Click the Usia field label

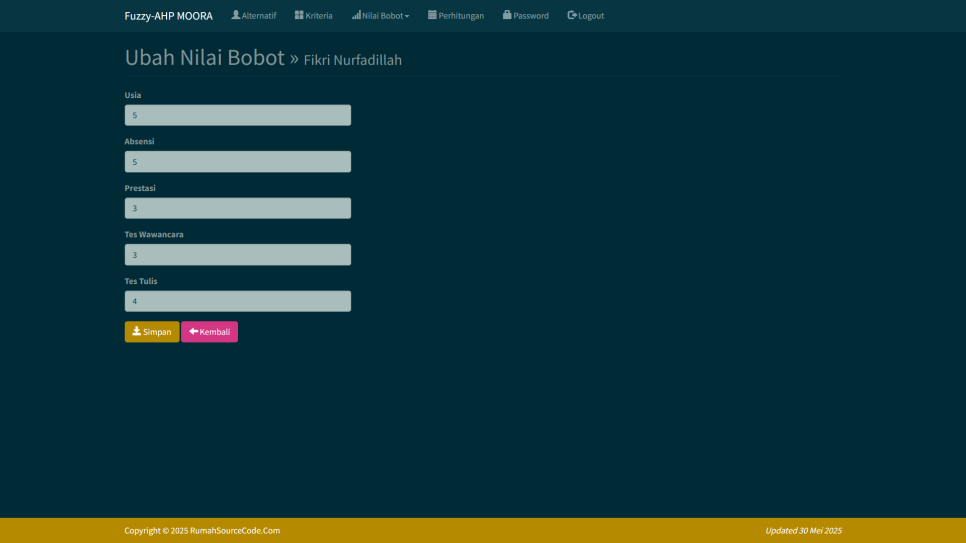click(x=133, y=95)
